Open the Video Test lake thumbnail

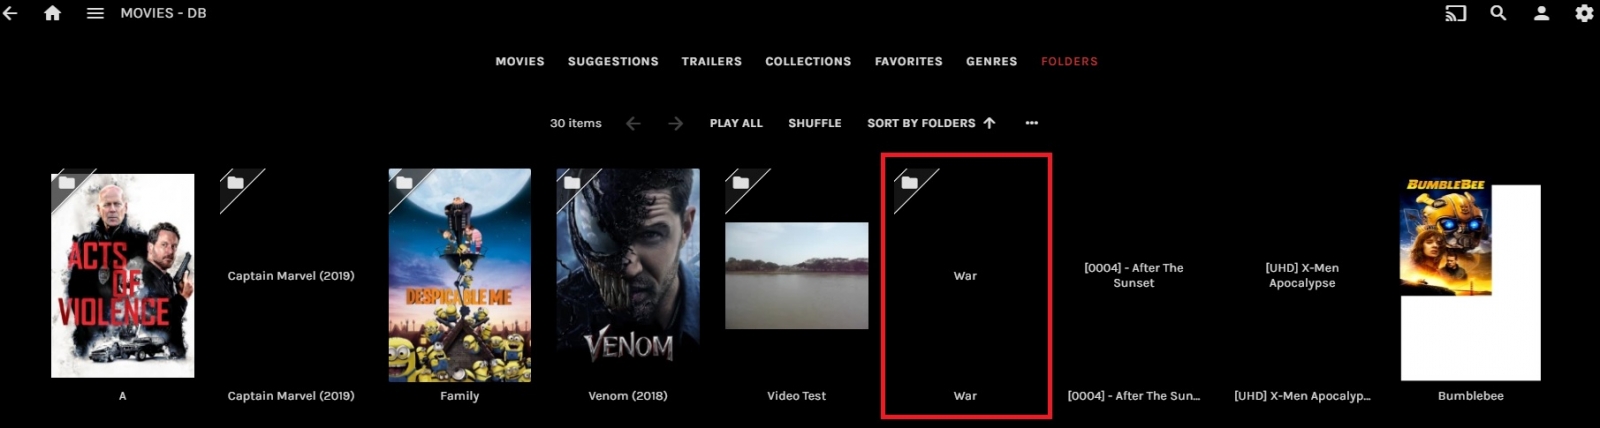797,275
